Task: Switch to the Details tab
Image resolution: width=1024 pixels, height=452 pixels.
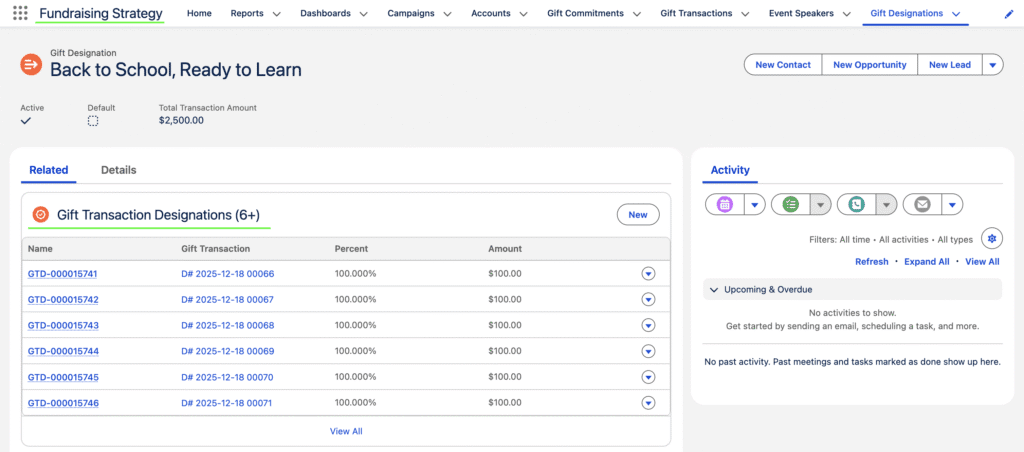Action: tap(118, 170)
